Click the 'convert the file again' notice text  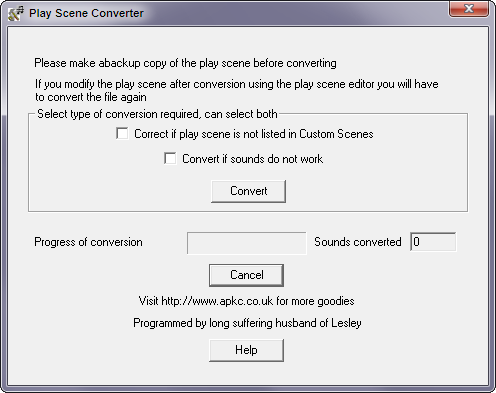pos(237,90)
